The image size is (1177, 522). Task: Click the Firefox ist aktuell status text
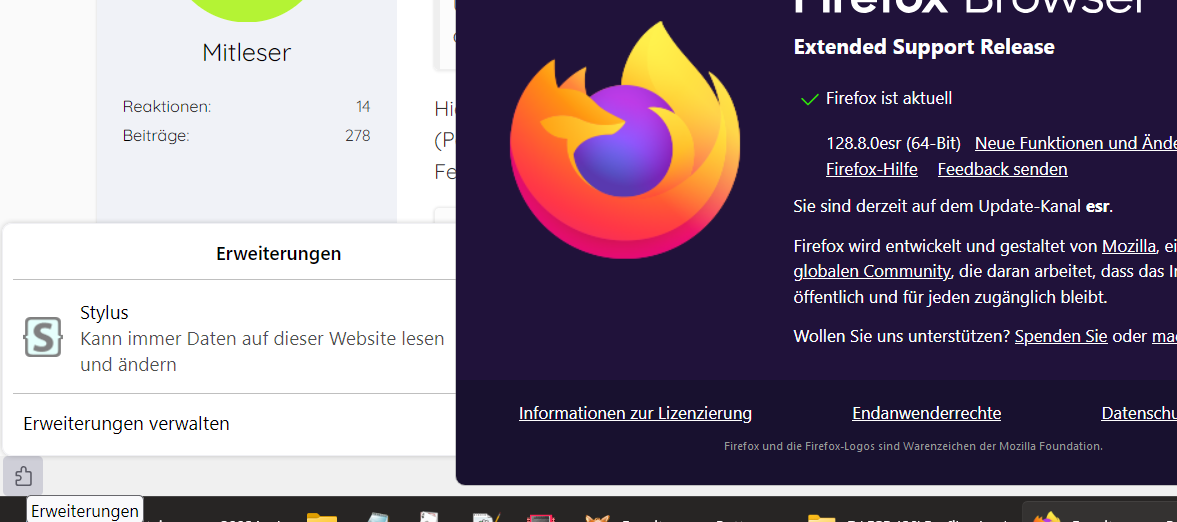889,98
